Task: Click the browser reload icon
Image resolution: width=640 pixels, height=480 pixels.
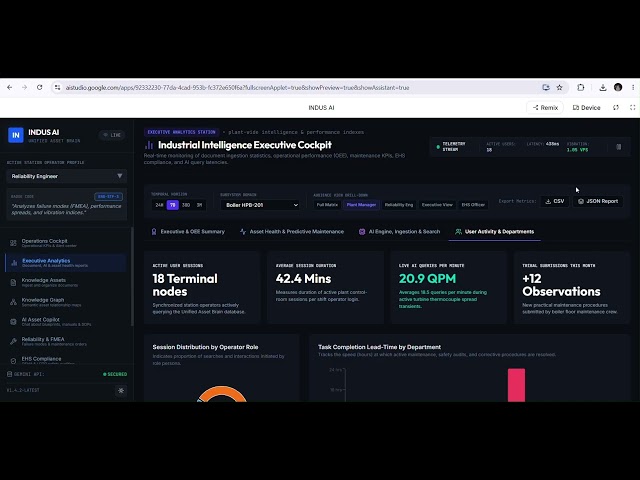Action: coord(40,87)
